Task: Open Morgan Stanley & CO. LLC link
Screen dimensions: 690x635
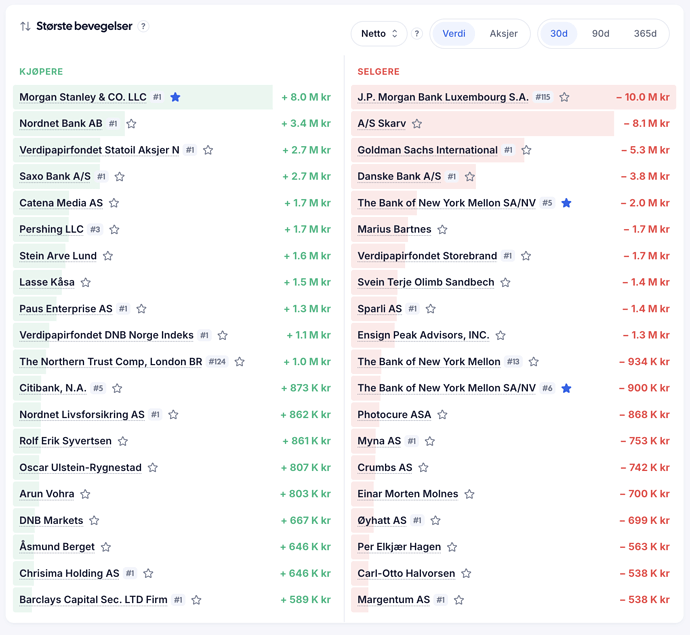Action: (83, 97)
